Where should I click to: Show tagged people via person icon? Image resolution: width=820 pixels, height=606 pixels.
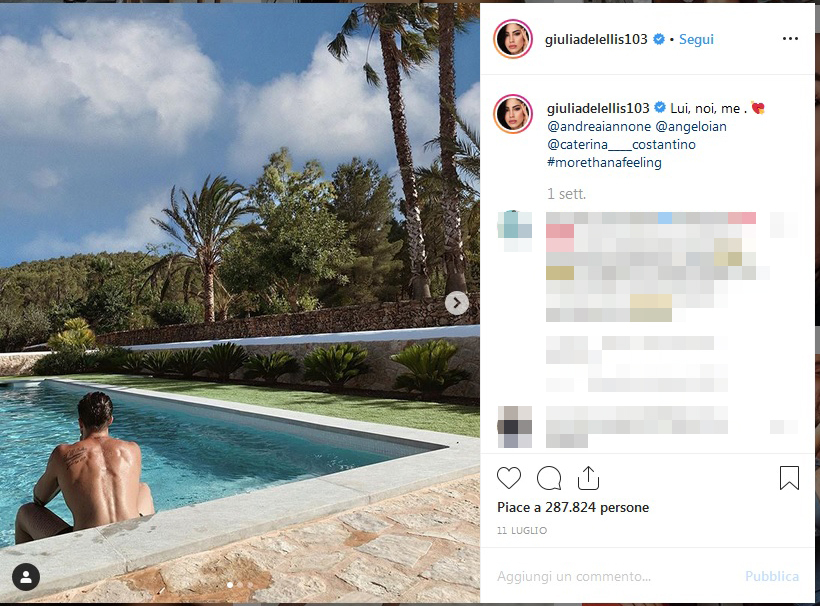coord(26,577)
